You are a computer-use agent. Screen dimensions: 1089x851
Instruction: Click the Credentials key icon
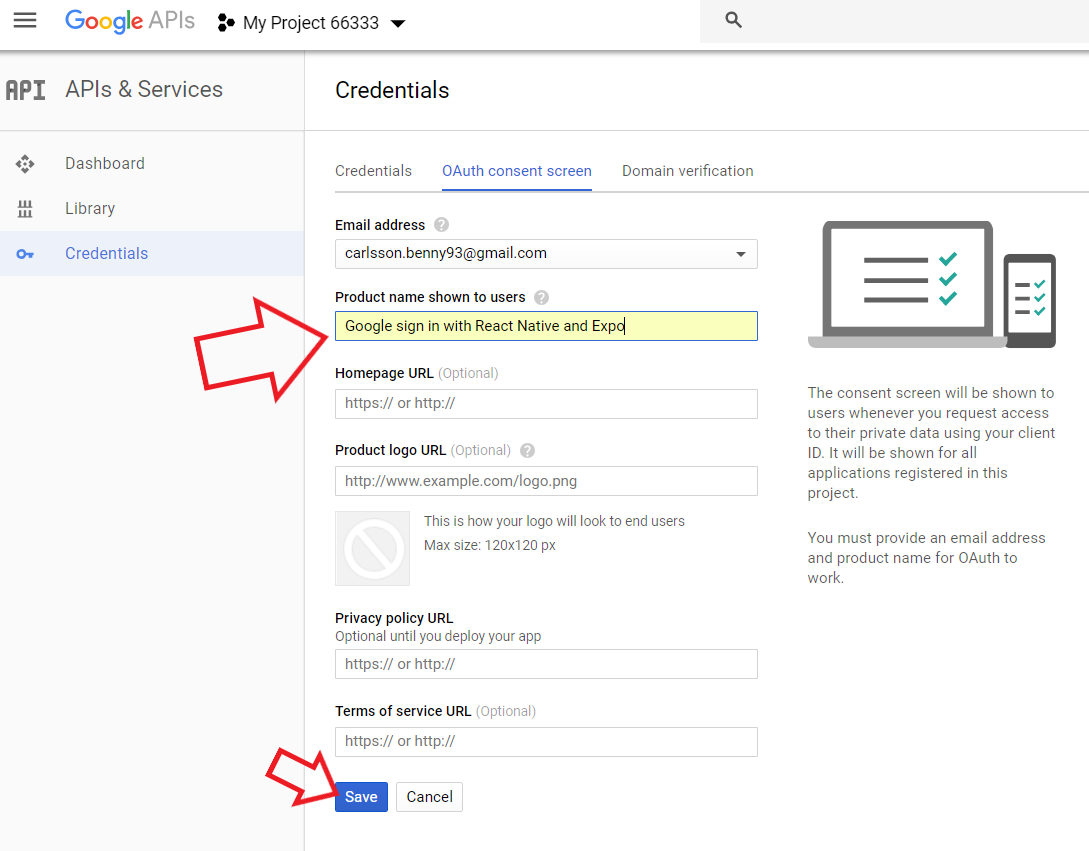click(25, 254)
